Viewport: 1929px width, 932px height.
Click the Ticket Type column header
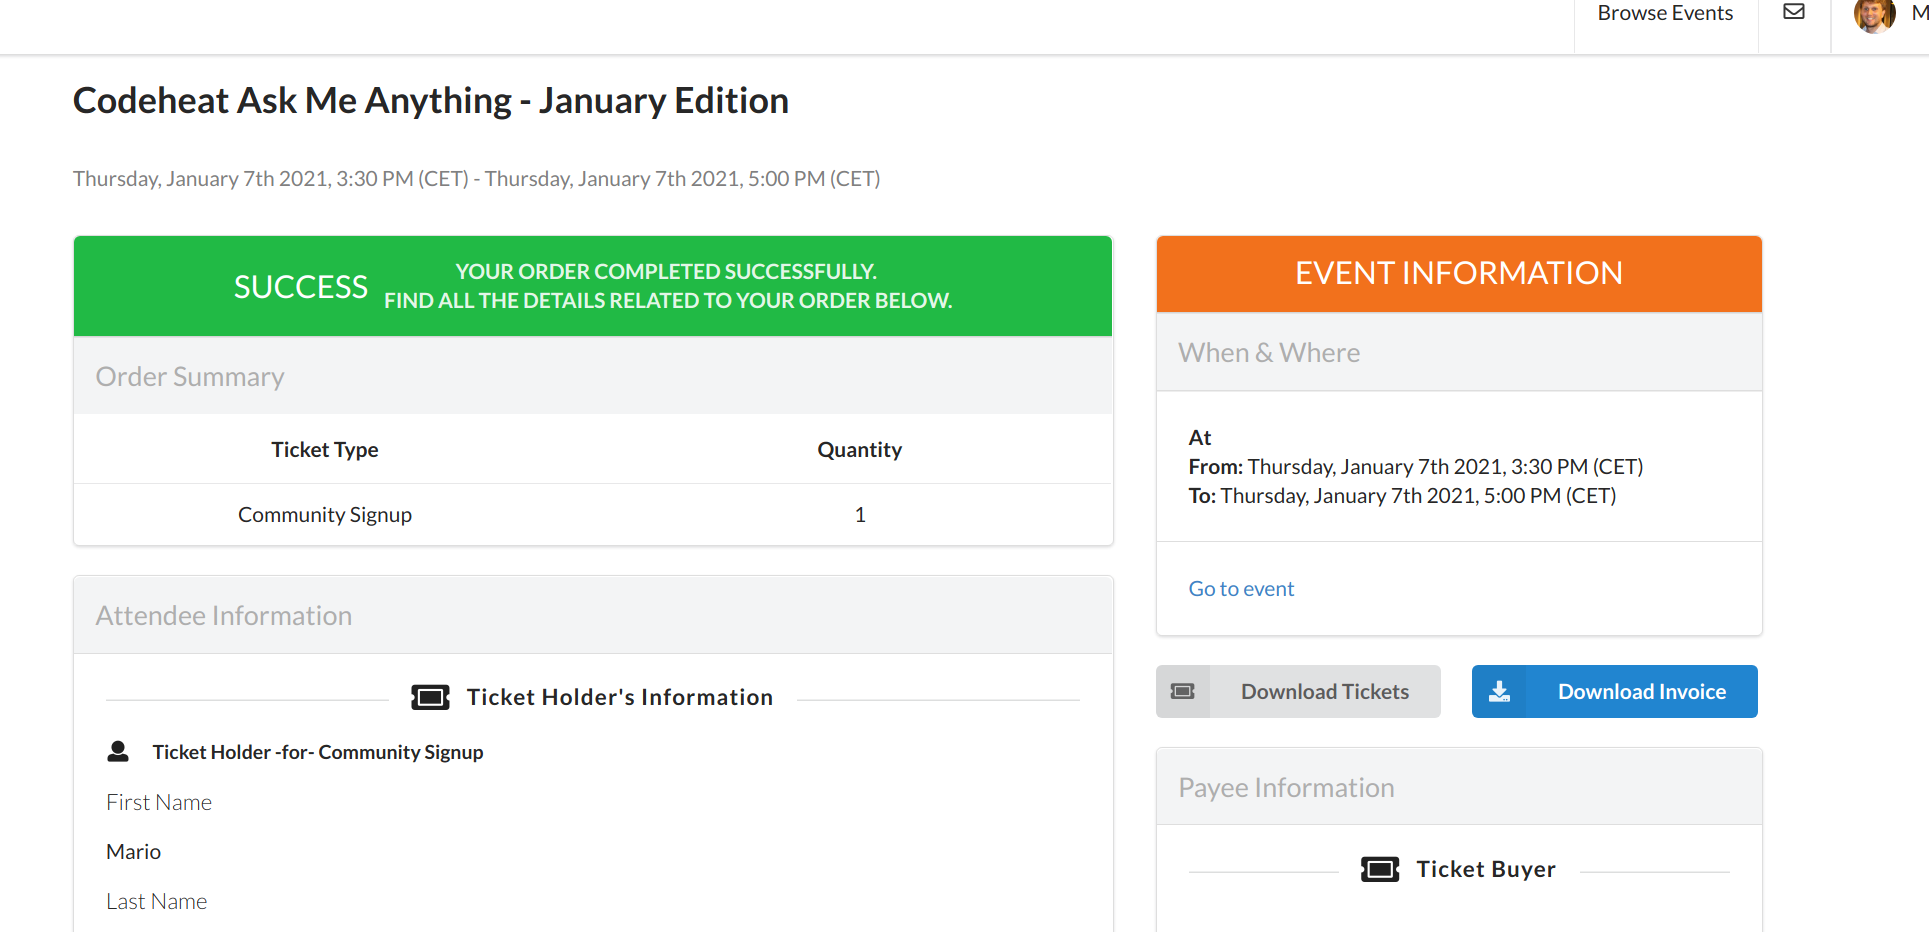pyautogui.click(x=325, y=449)
